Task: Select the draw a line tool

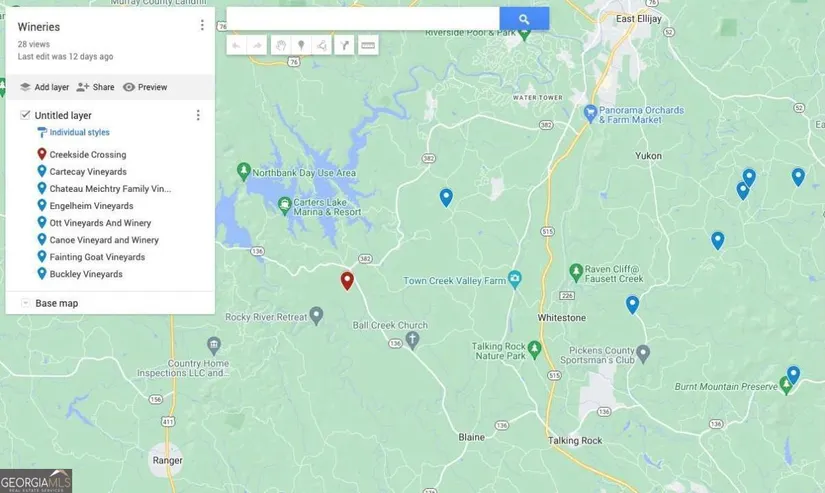Action: (x=322, y=45)
